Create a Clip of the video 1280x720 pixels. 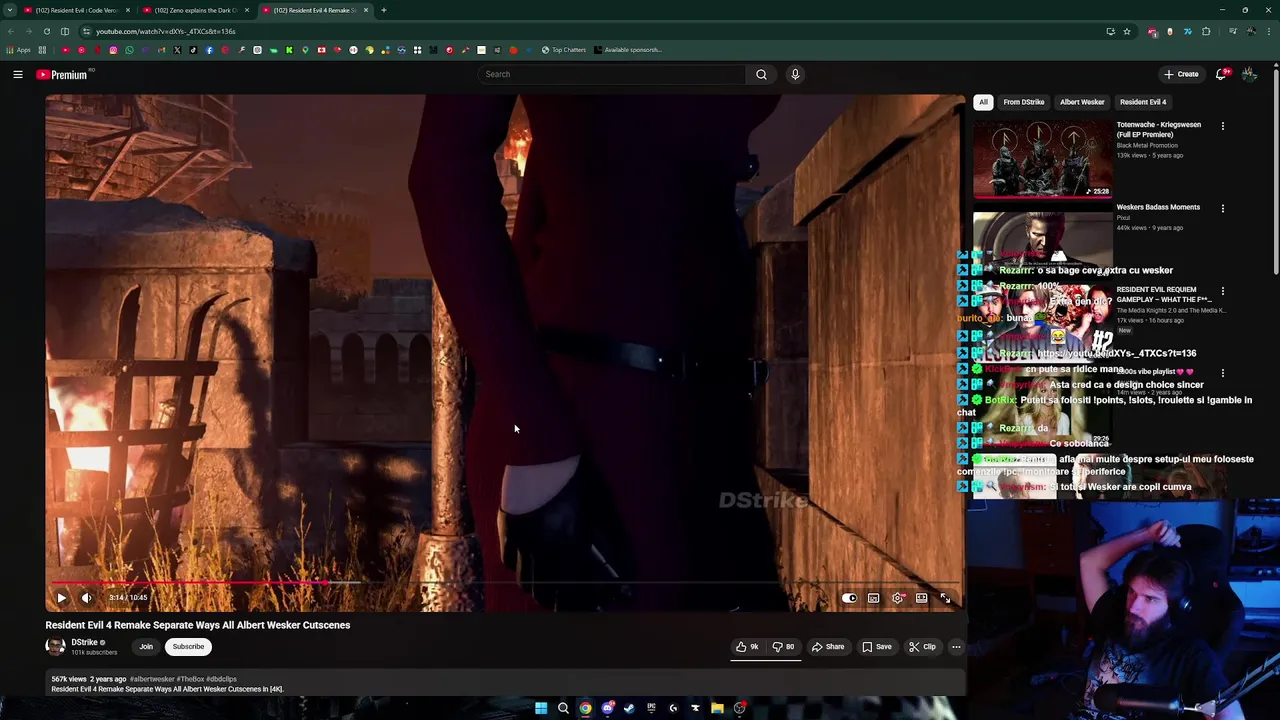[922, 647]
